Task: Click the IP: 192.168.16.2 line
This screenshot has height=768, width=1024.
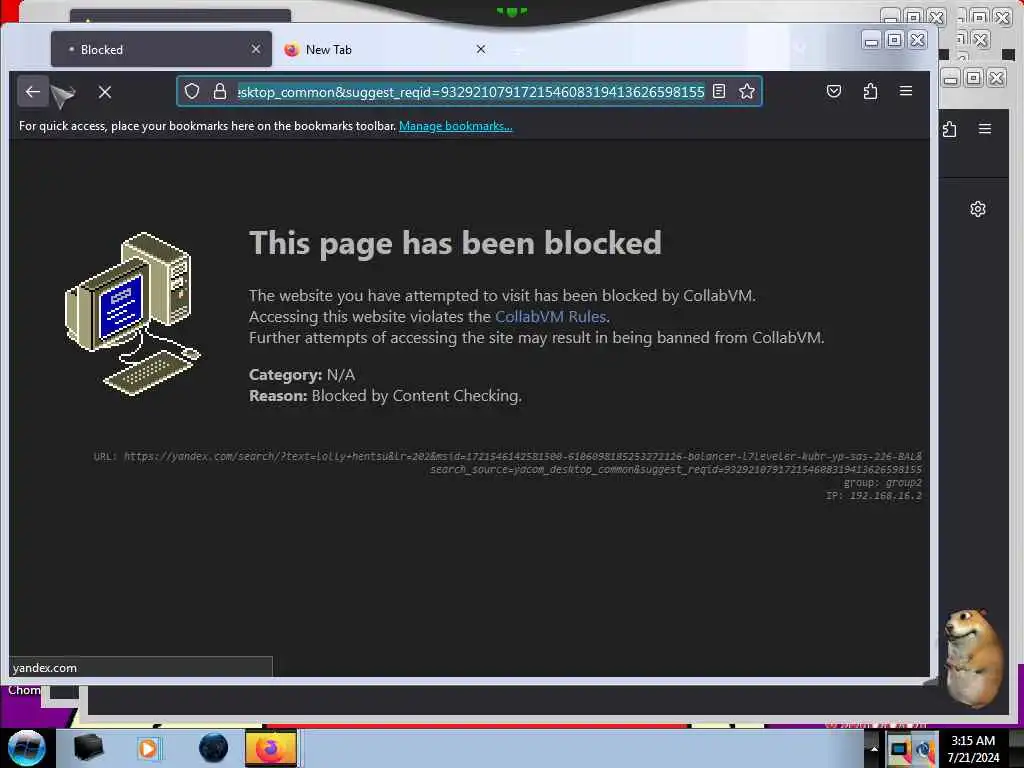Action: point(874,496)
